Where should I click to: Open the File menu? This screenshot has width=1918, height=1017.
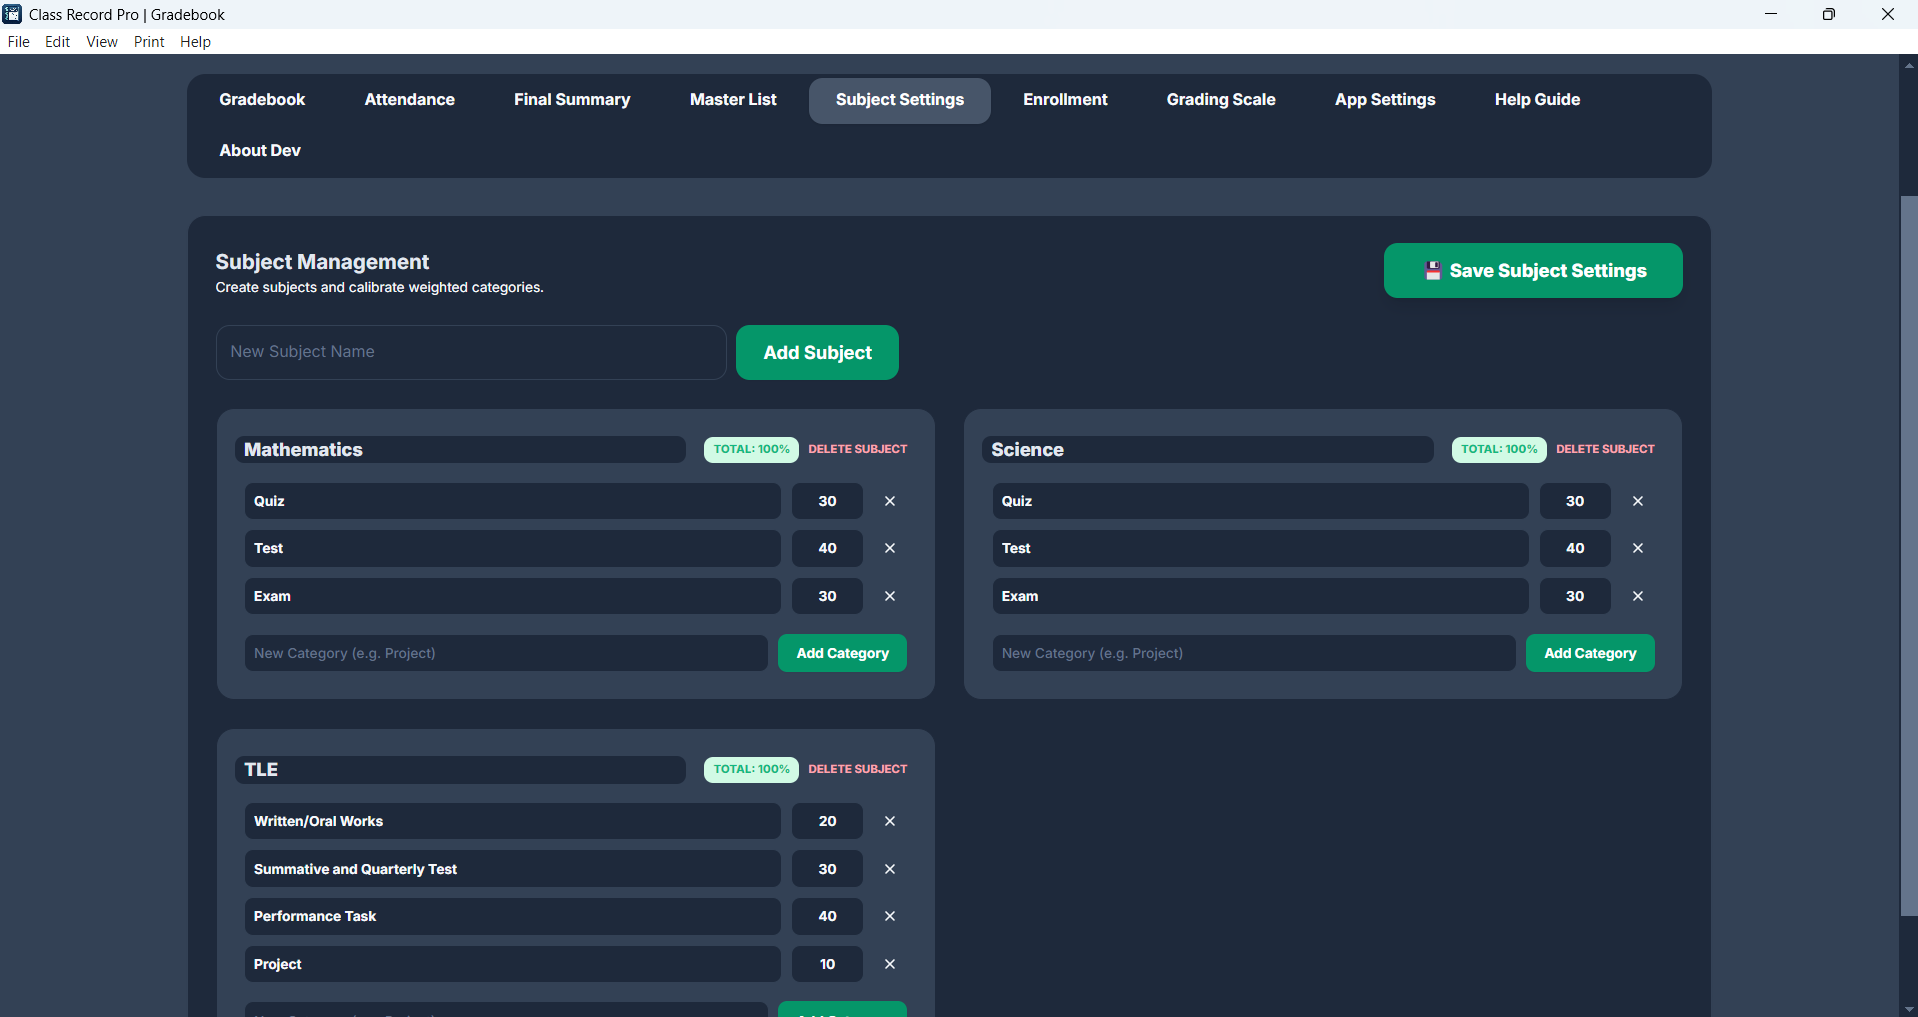18,42
